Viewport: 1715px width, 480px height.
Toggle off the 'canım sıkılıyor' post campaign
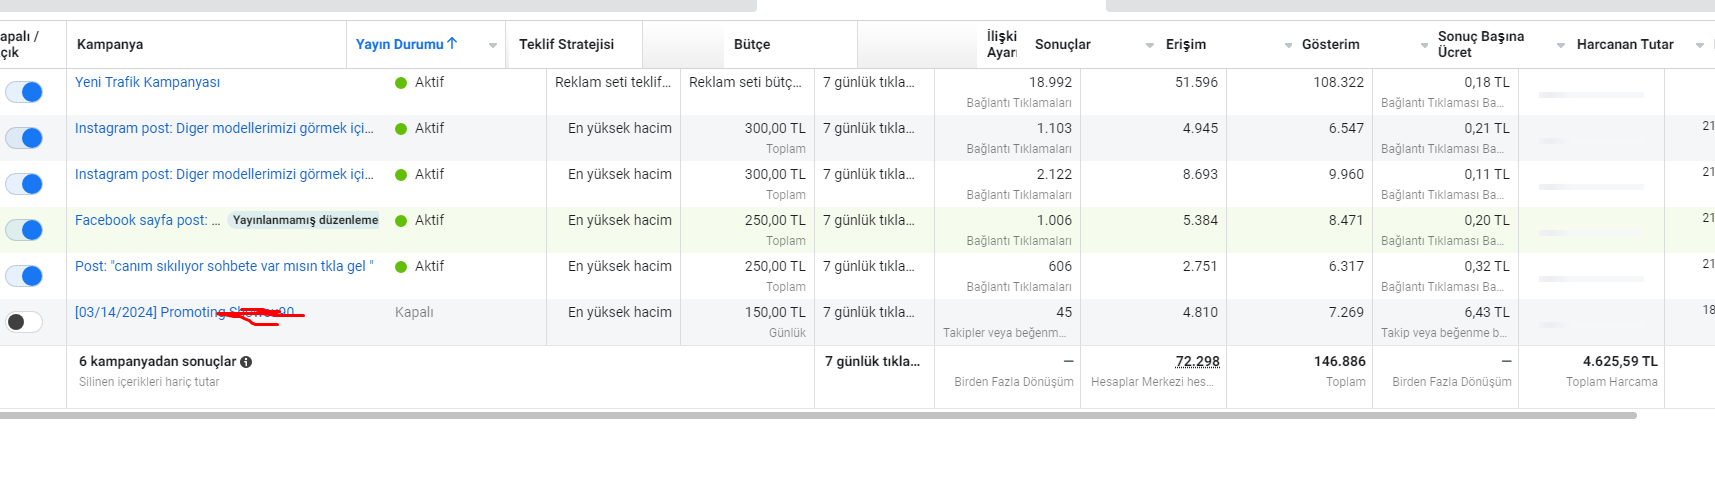24,276
